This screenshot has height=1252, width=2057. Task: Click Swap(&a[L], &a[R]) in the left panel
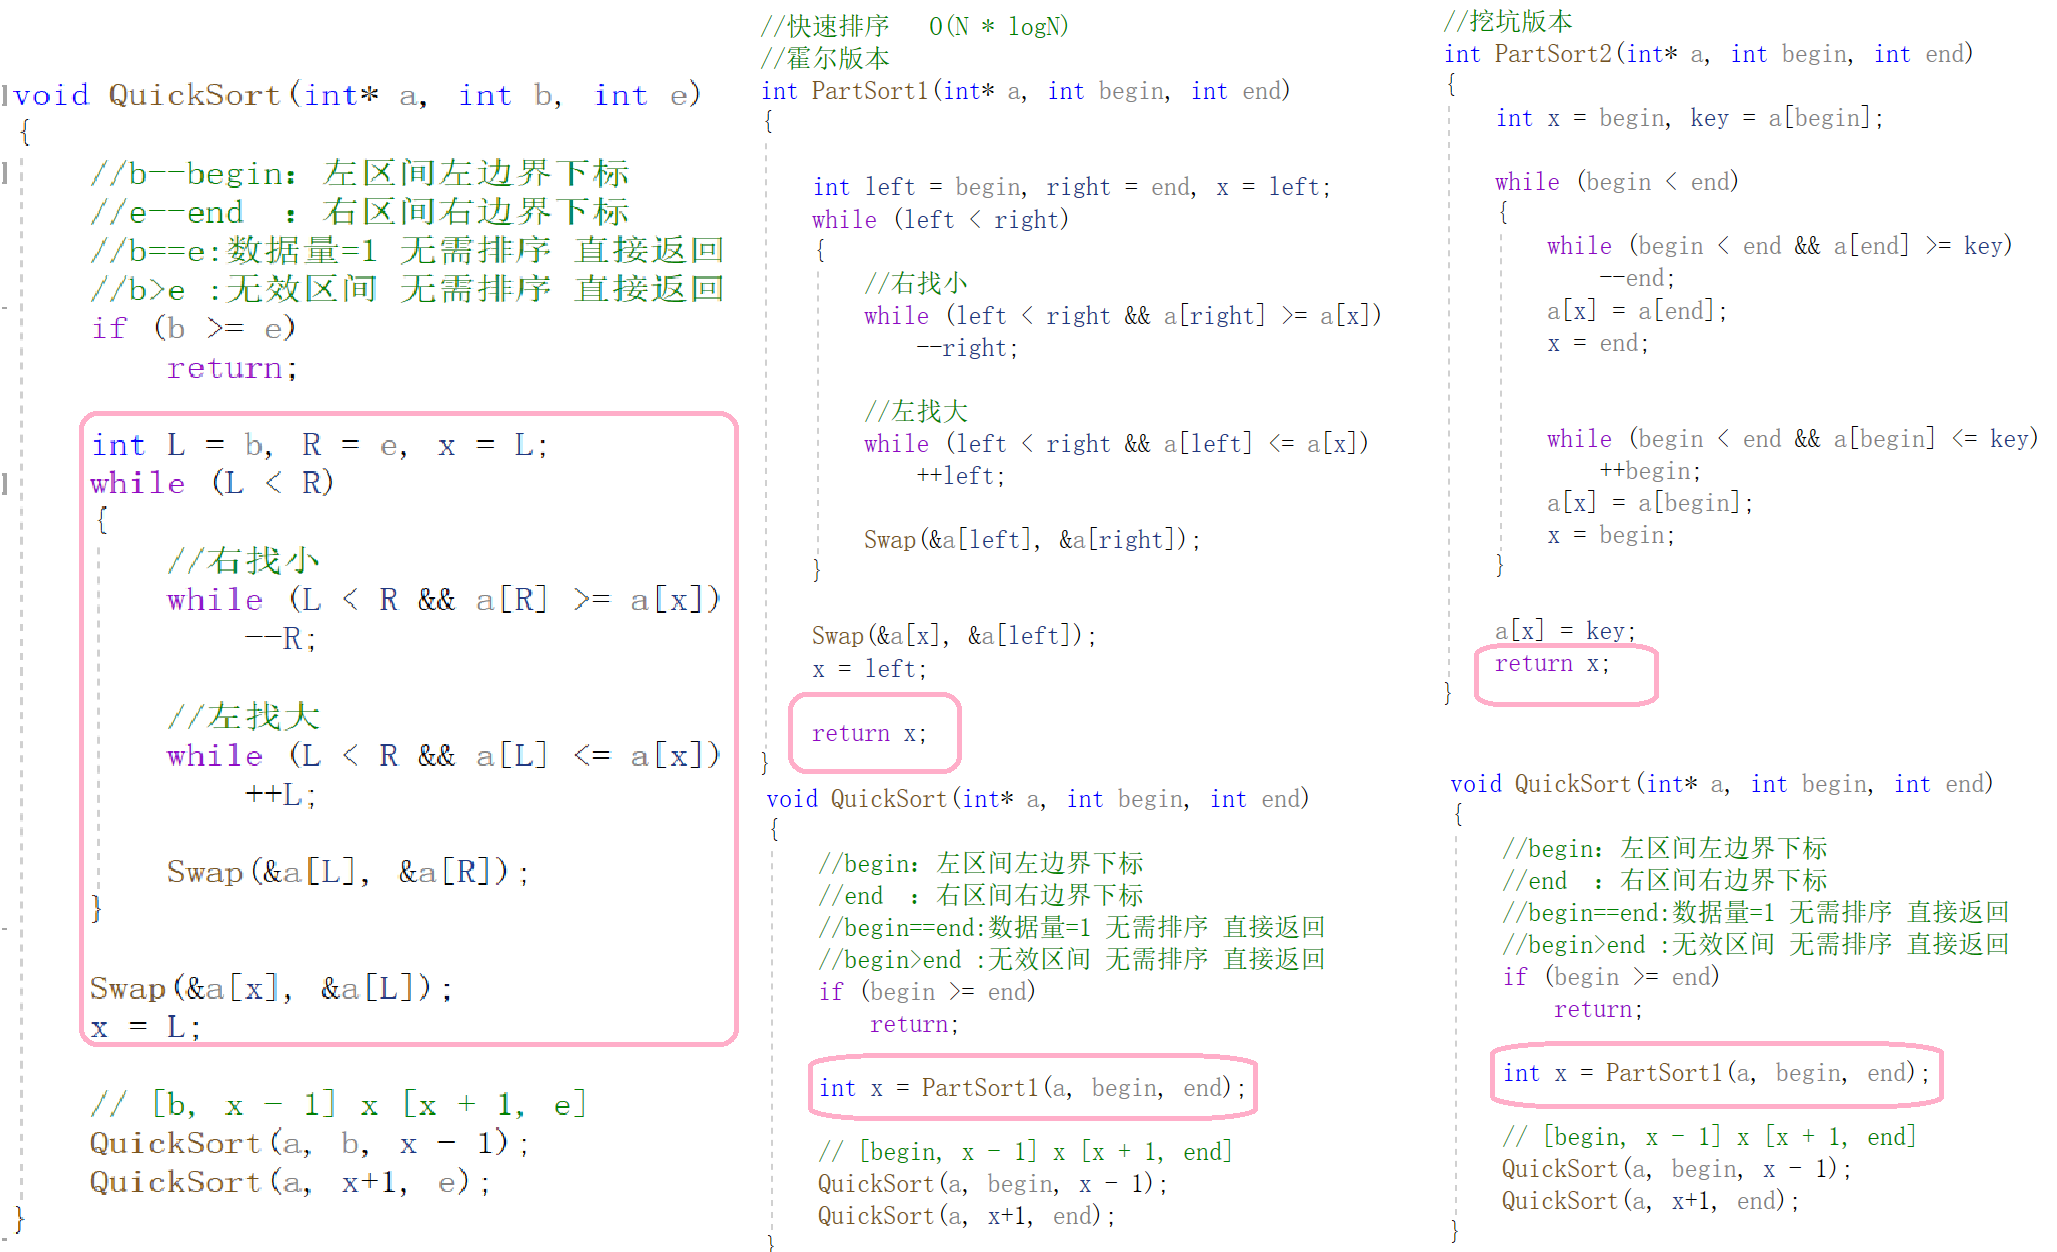click(346, 872)
